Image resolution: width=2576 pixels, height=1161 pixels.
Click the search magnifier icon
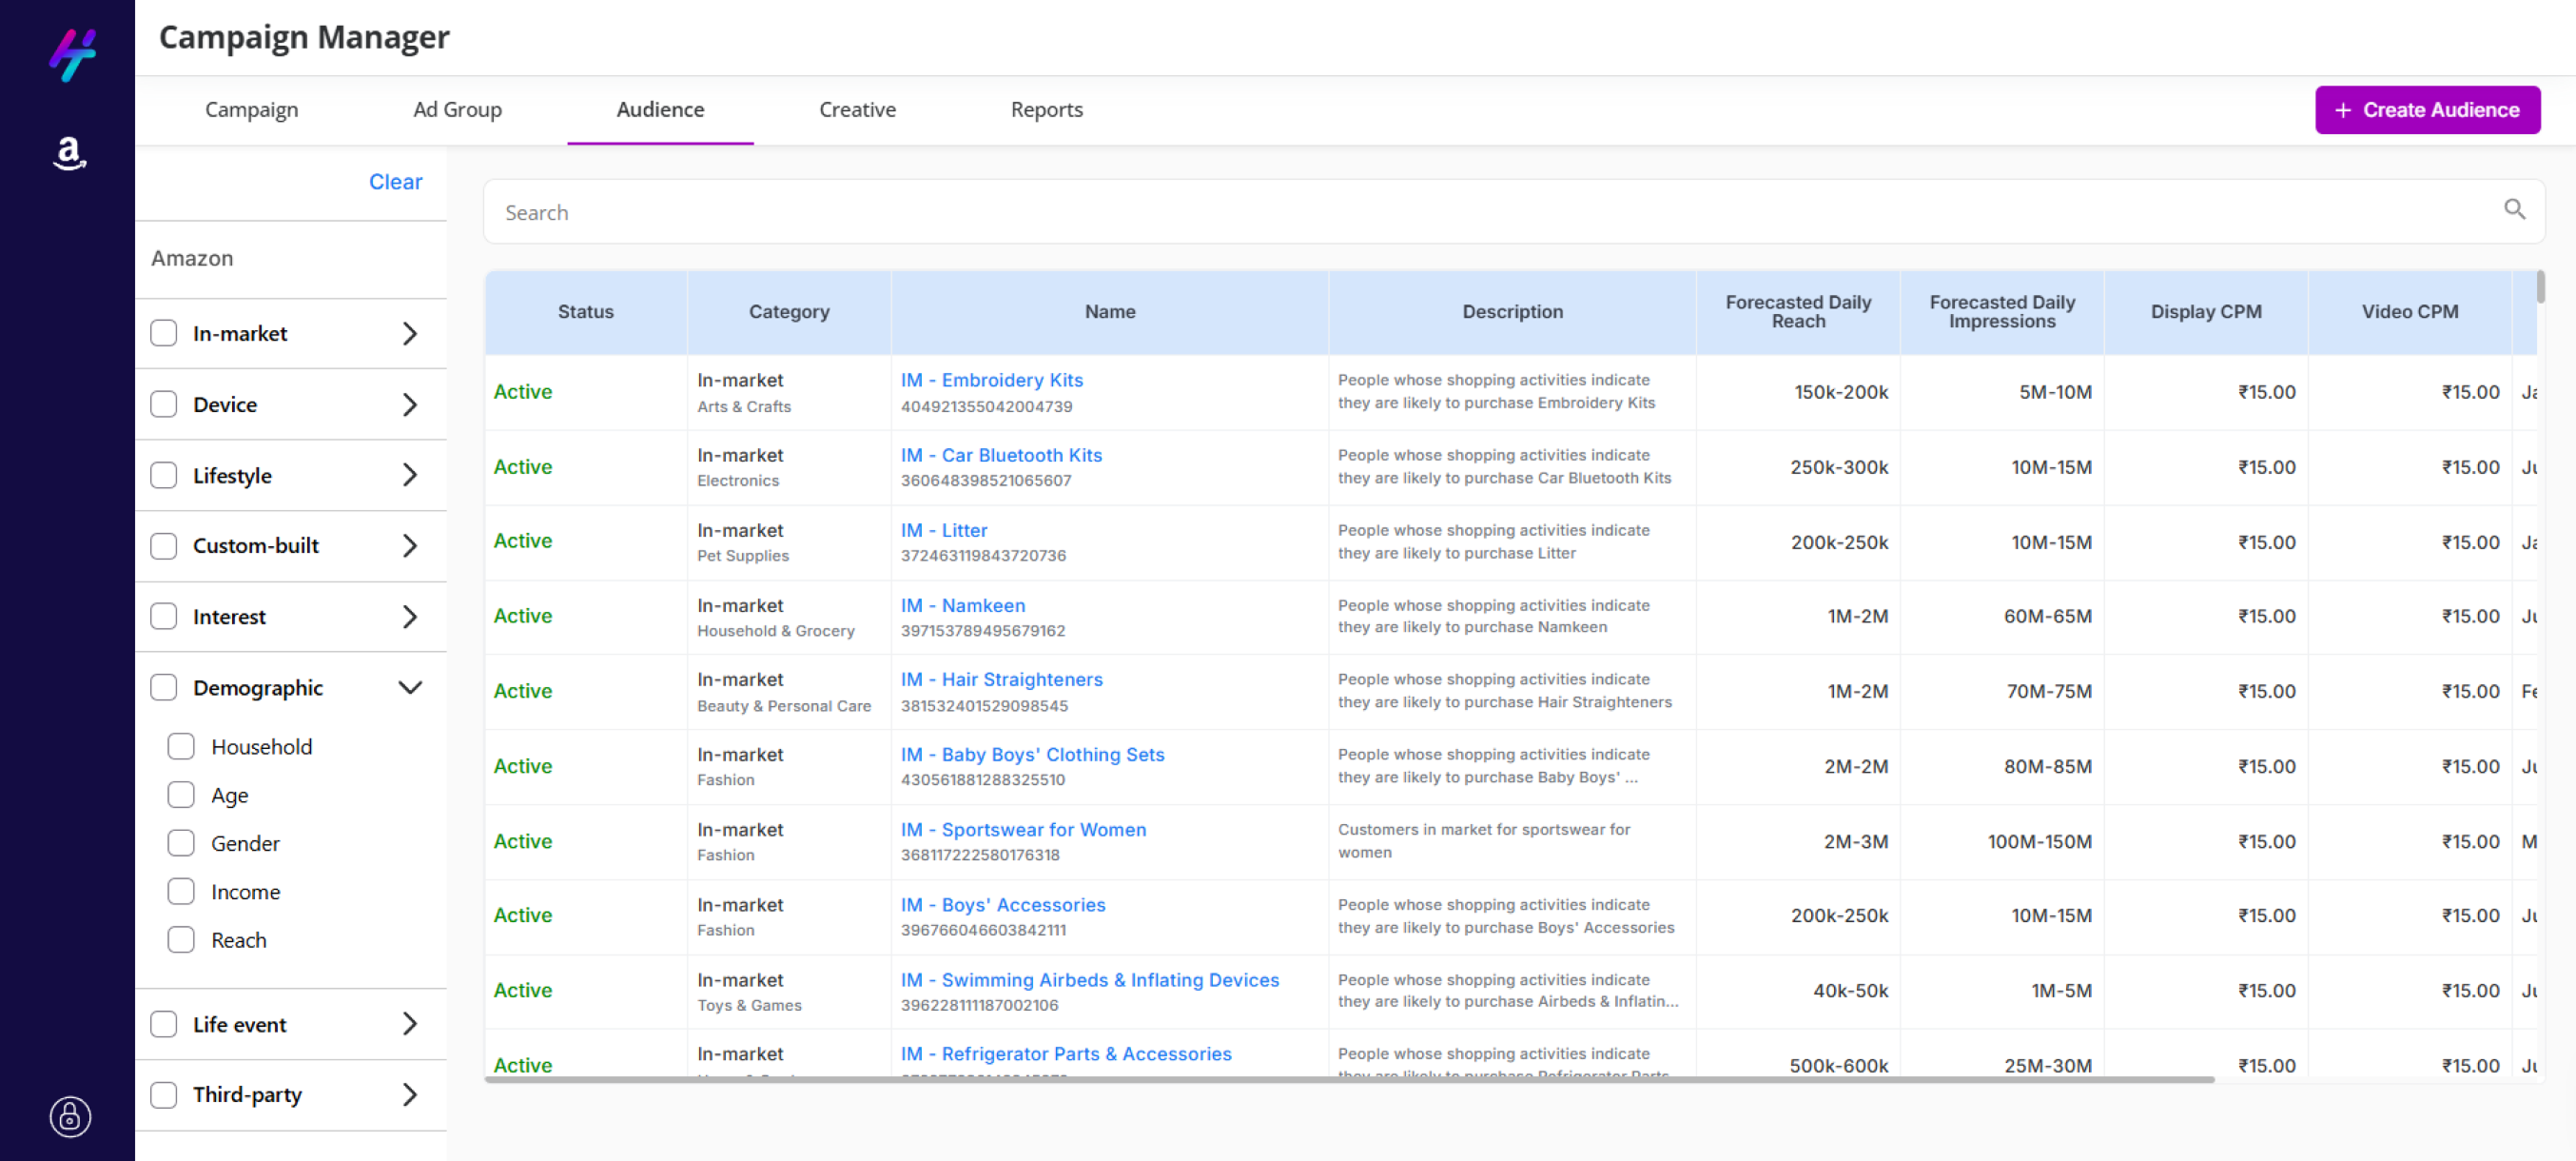click(2514, 210)
